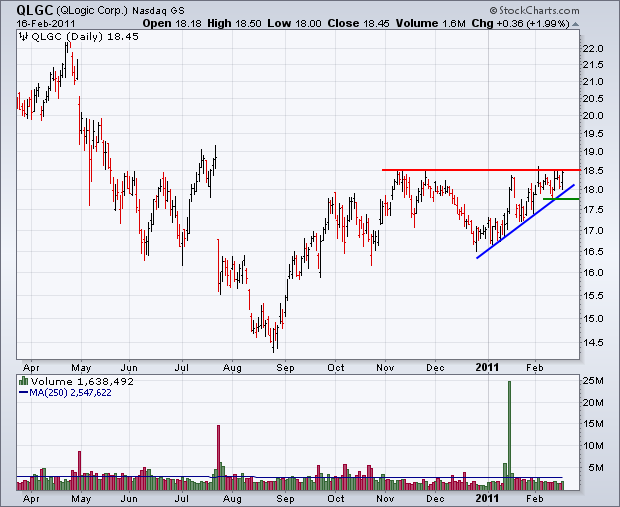Click the 15M volume axis label
The height and width of the screenshot is (507, 620).
pyautogui.click(x=593, y=424)
